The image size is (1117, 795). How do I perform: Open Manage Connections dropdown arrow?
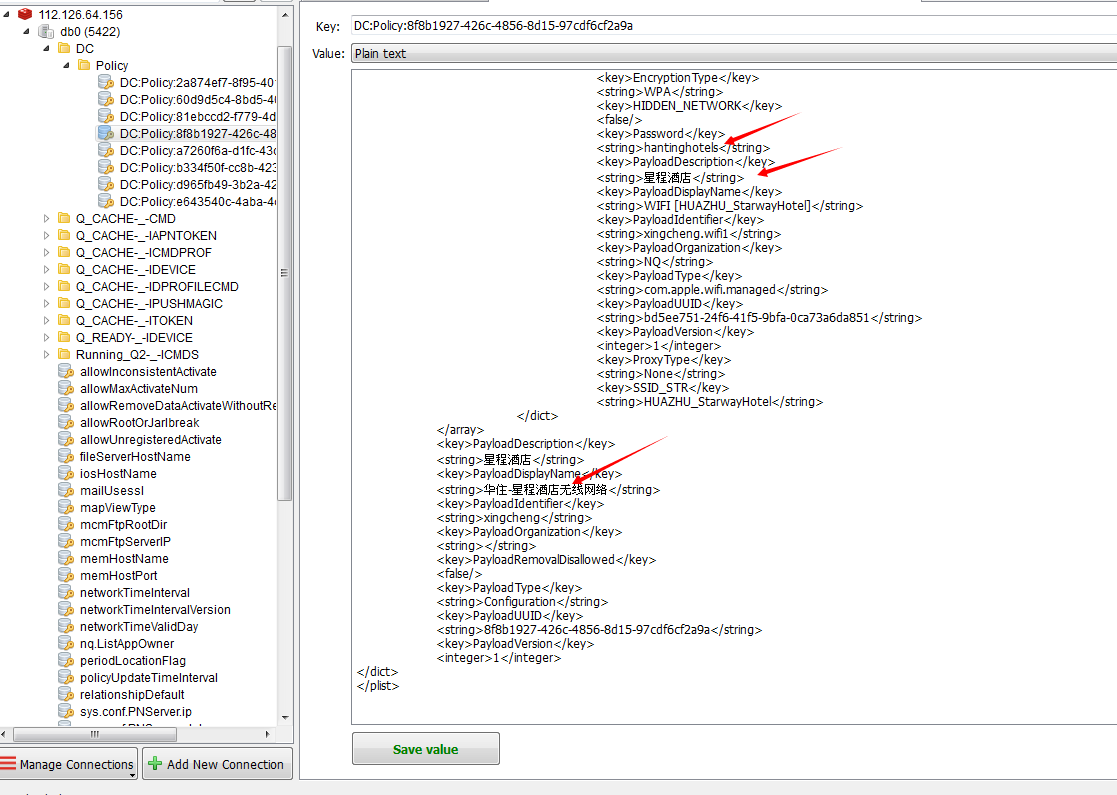[x=133, y=774]
